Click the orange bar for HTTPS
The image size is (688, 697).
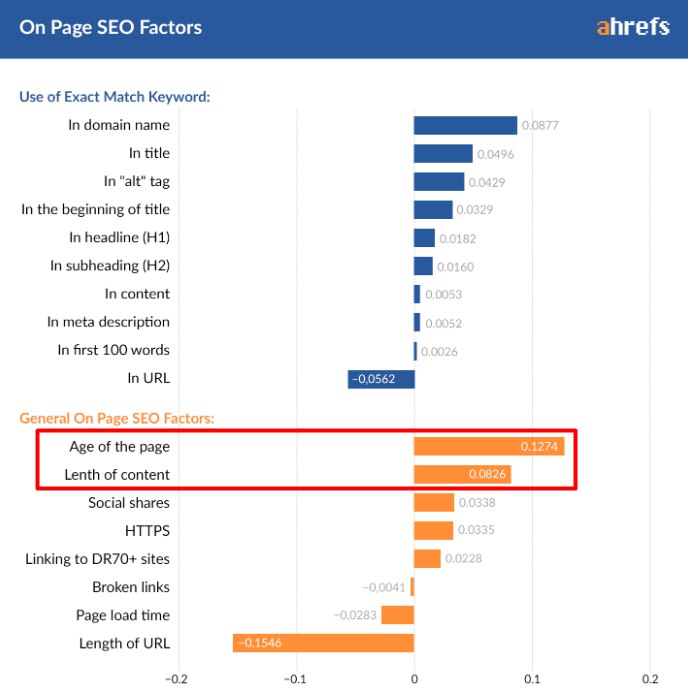[434, 531]
